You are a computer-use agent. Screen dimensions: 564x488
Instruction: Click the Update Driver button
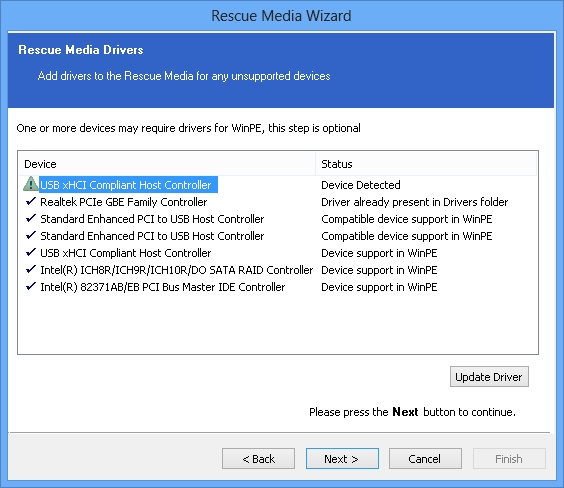(x=489, y=377)
